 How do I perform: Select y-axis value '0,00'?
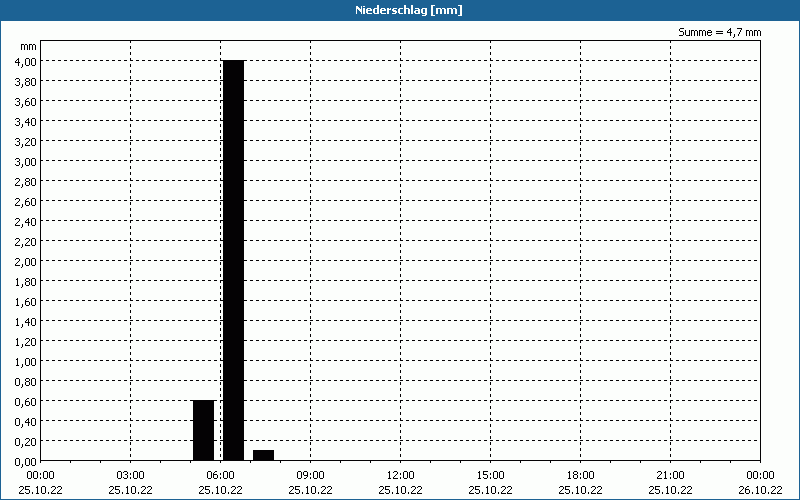click(x=25, y=462)
